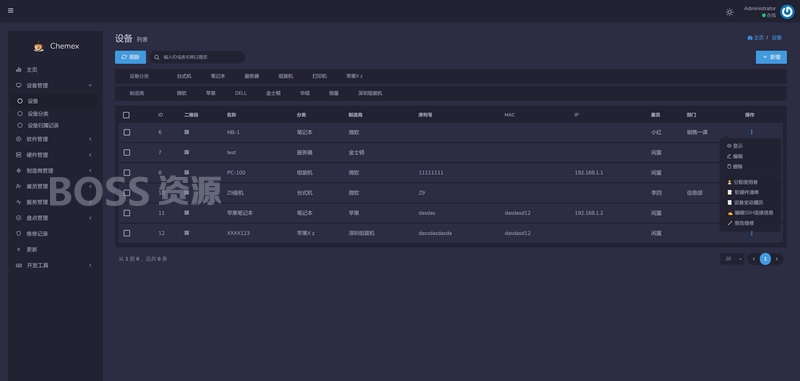Open actions dots for NB-1 row
800x381 pixels.
click(752, 132)
